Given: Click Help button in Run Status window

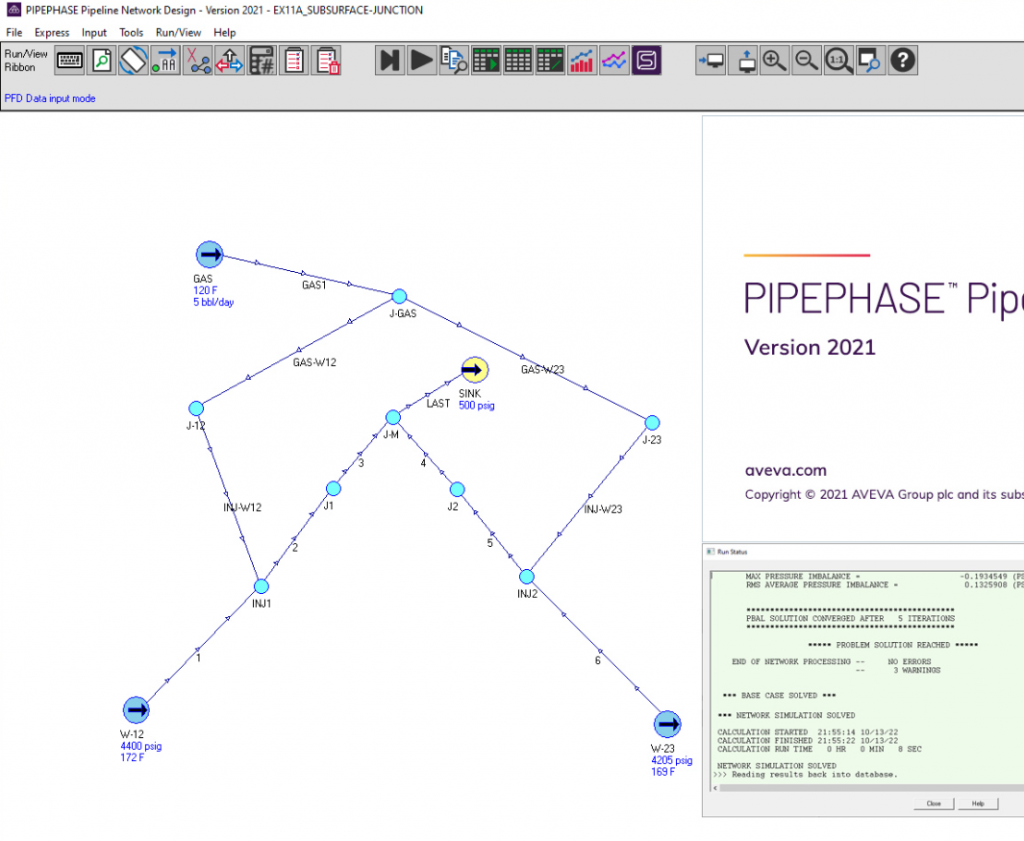Looking at the screenshot, I should [x=978, y=804].
